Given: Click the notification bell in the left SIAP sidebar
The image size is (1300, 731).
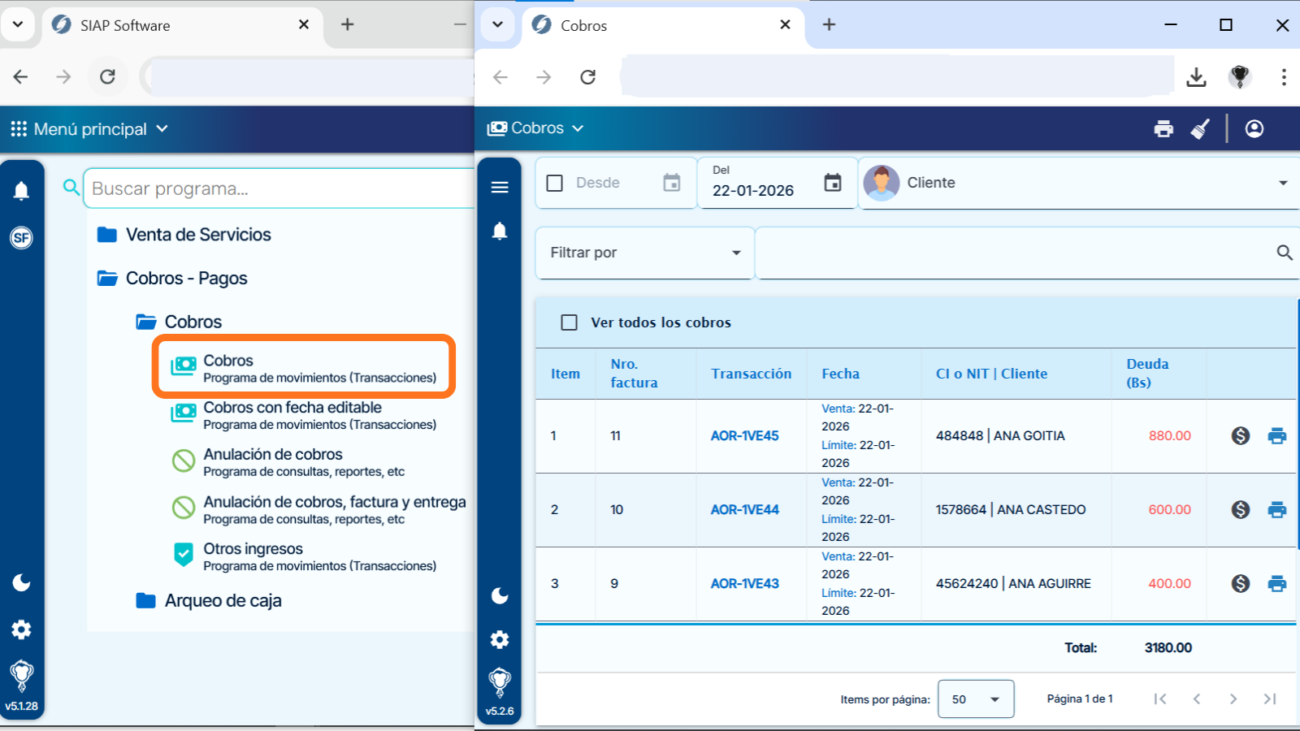Looking at the screenshot, I should coord(21,191).
